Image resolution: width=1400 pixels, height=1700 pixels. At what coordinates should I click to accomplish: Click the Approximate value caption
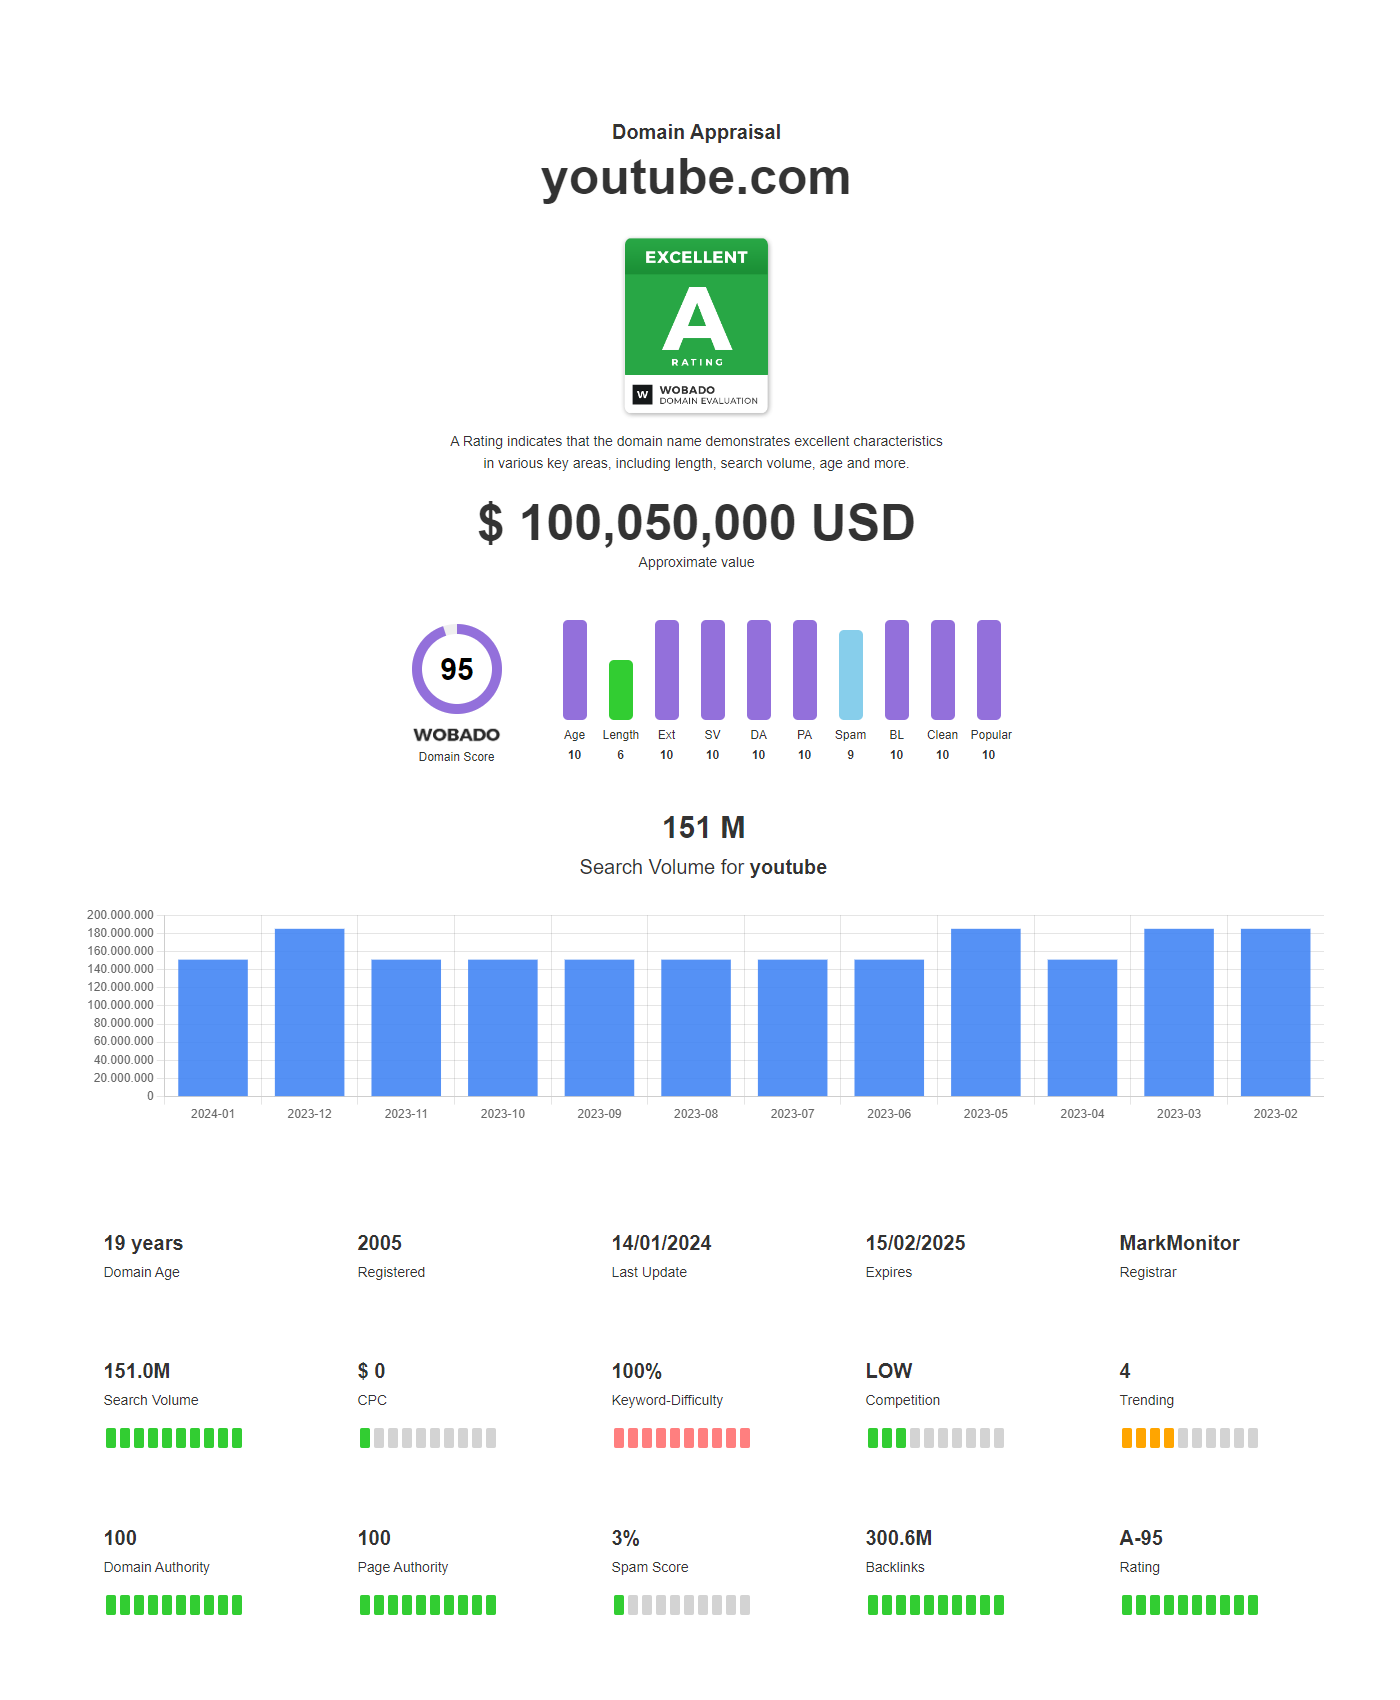click(696, 562)
